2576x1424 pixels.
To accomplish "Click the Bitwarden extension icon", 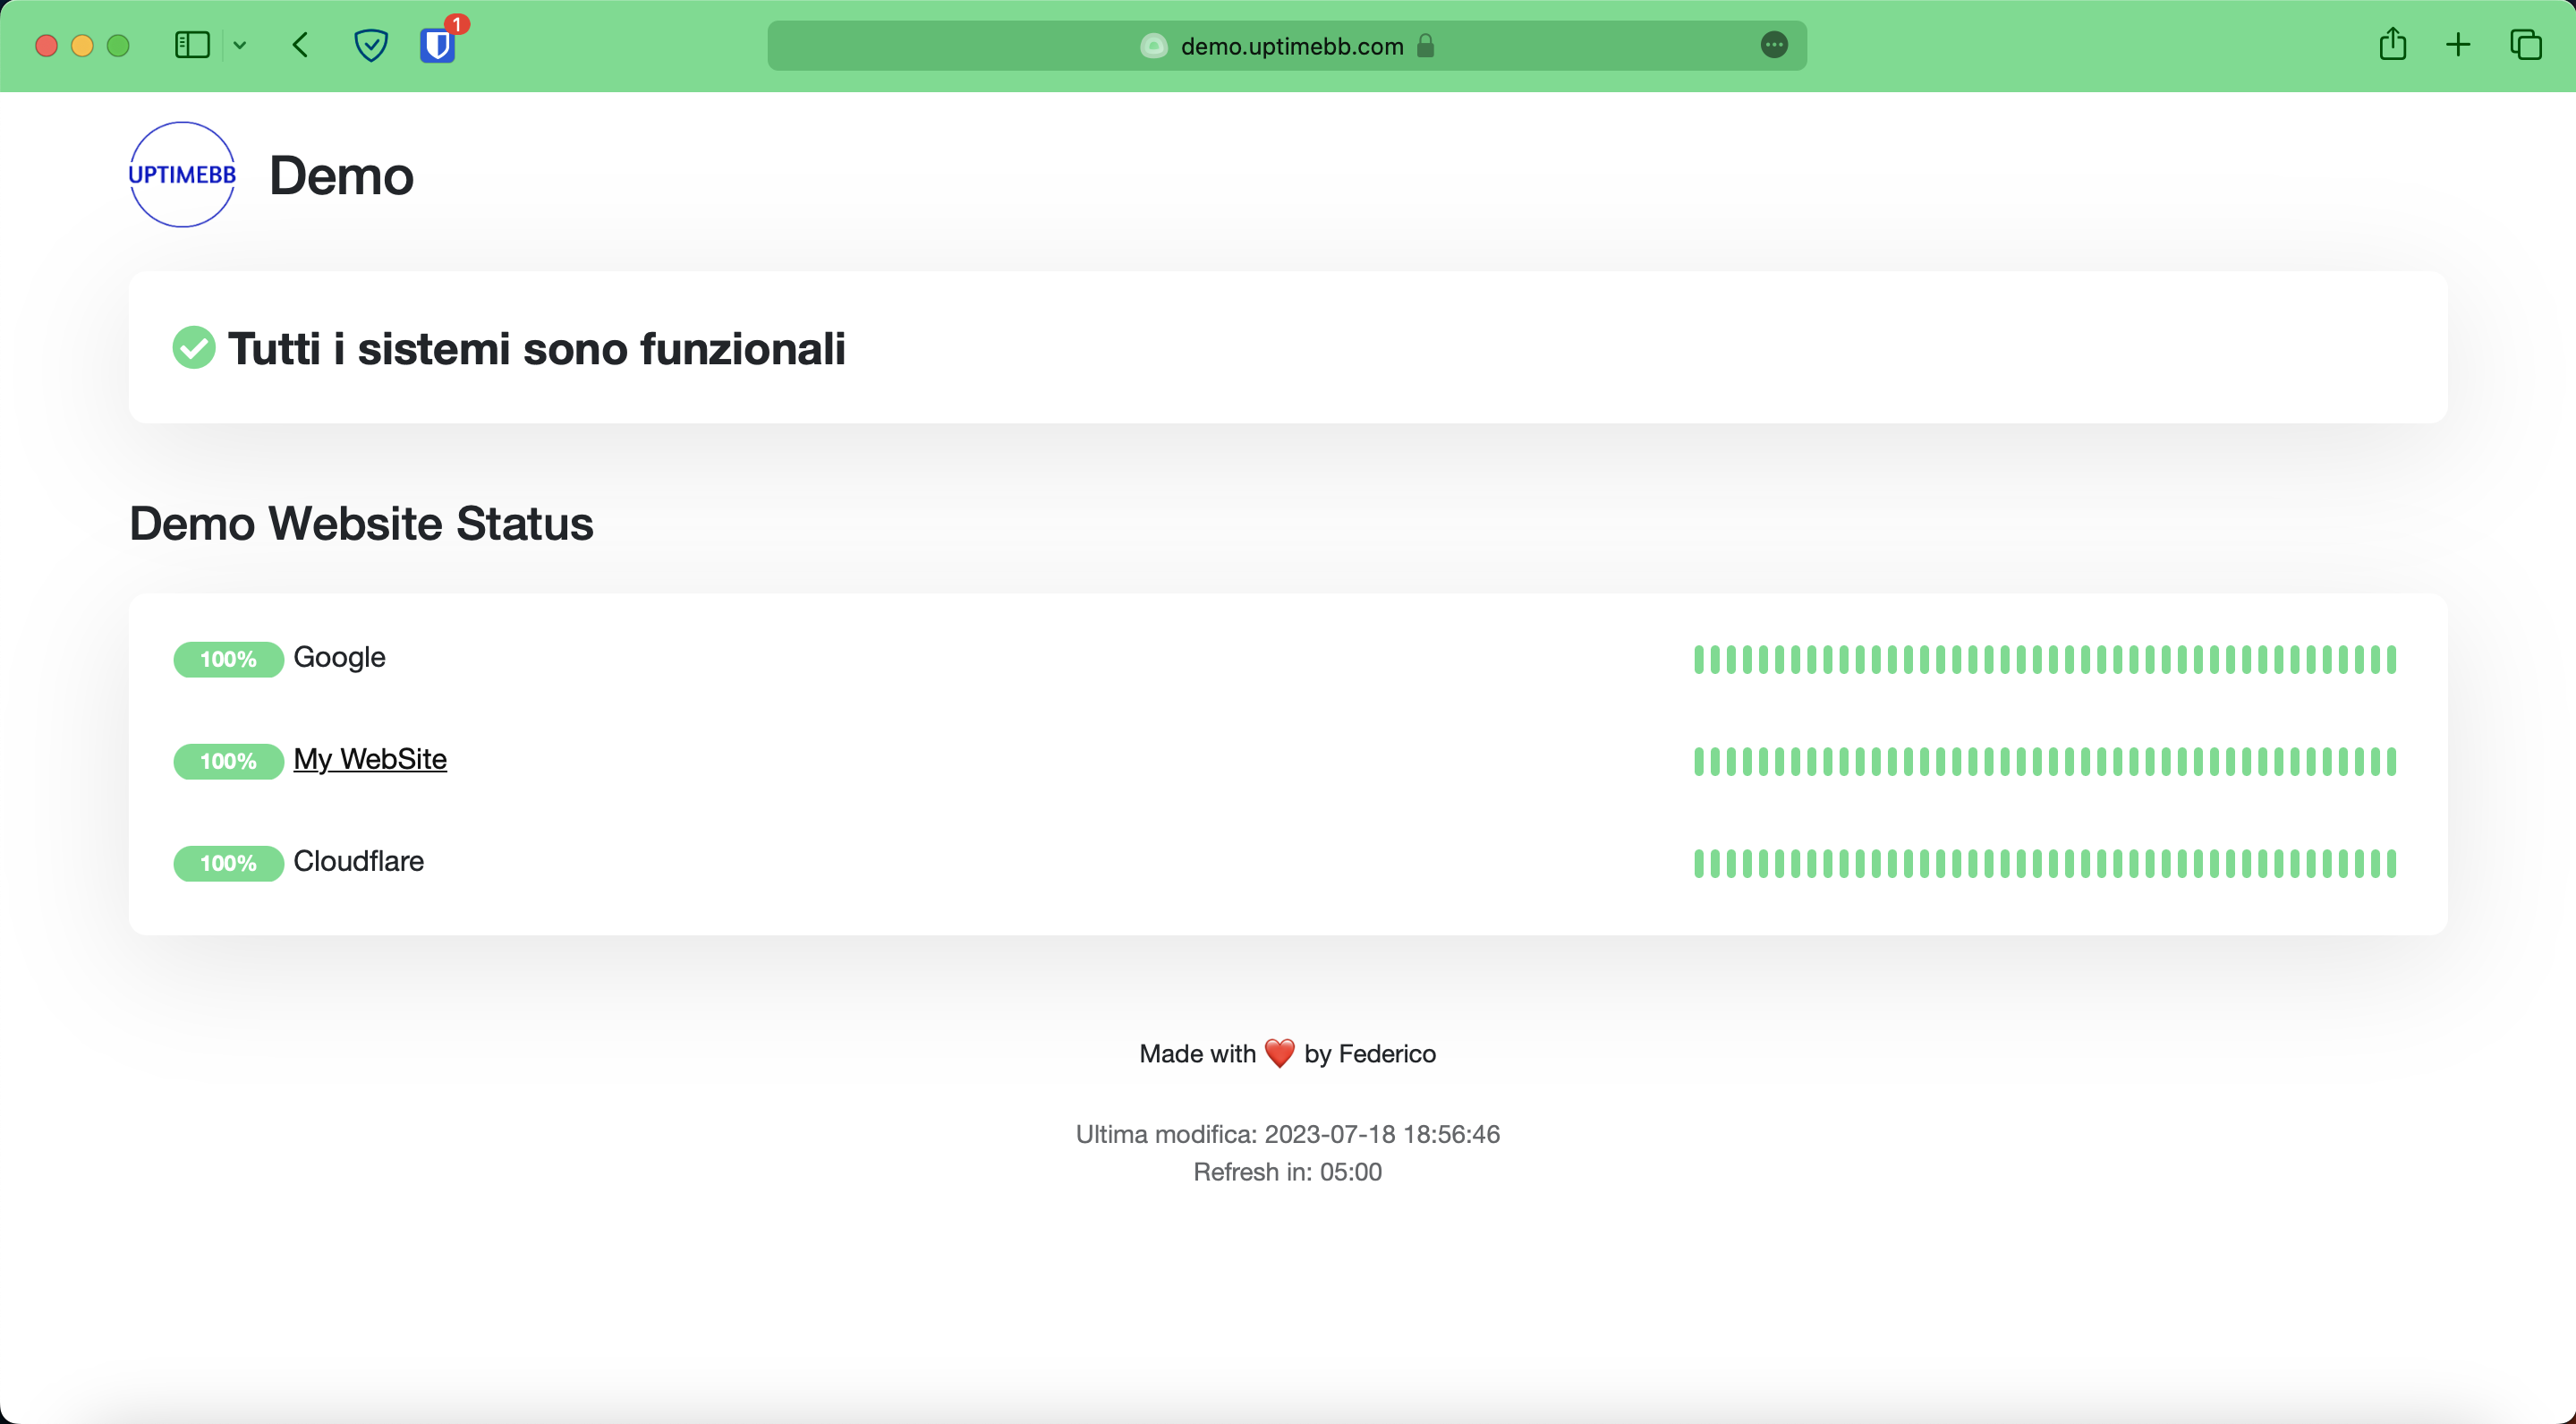I will (x=437, y=46).
